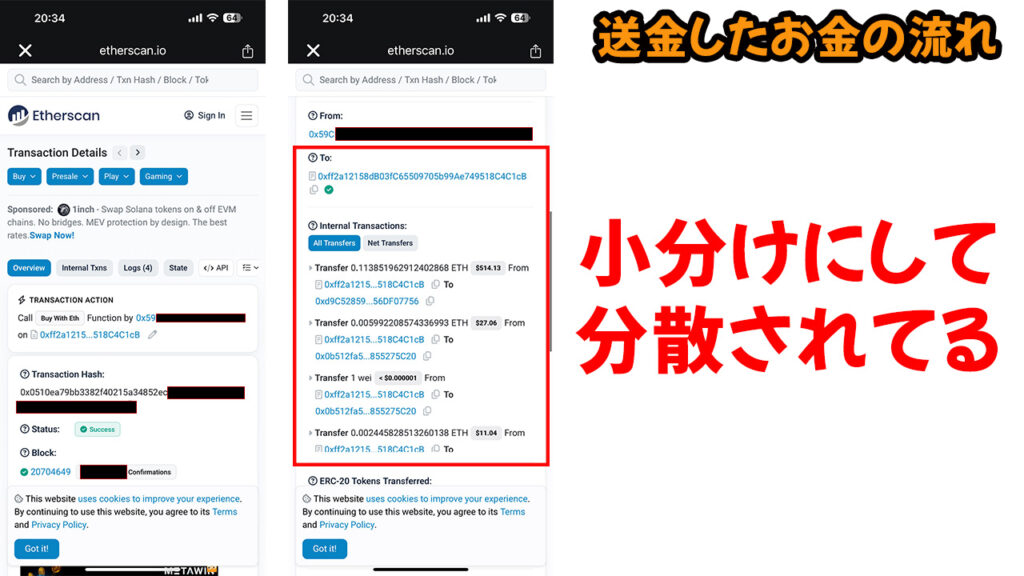Switch to the Internal Txns tab

coord(84,268)
